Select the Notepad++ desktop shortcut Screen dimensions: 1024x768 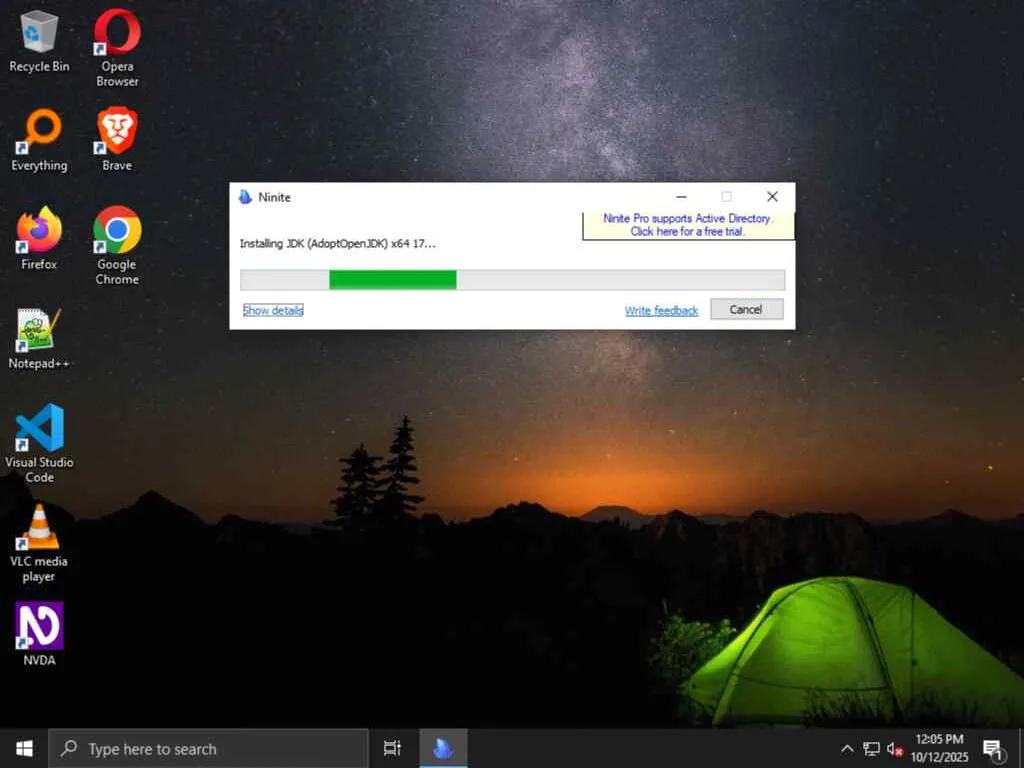(39, 338)
